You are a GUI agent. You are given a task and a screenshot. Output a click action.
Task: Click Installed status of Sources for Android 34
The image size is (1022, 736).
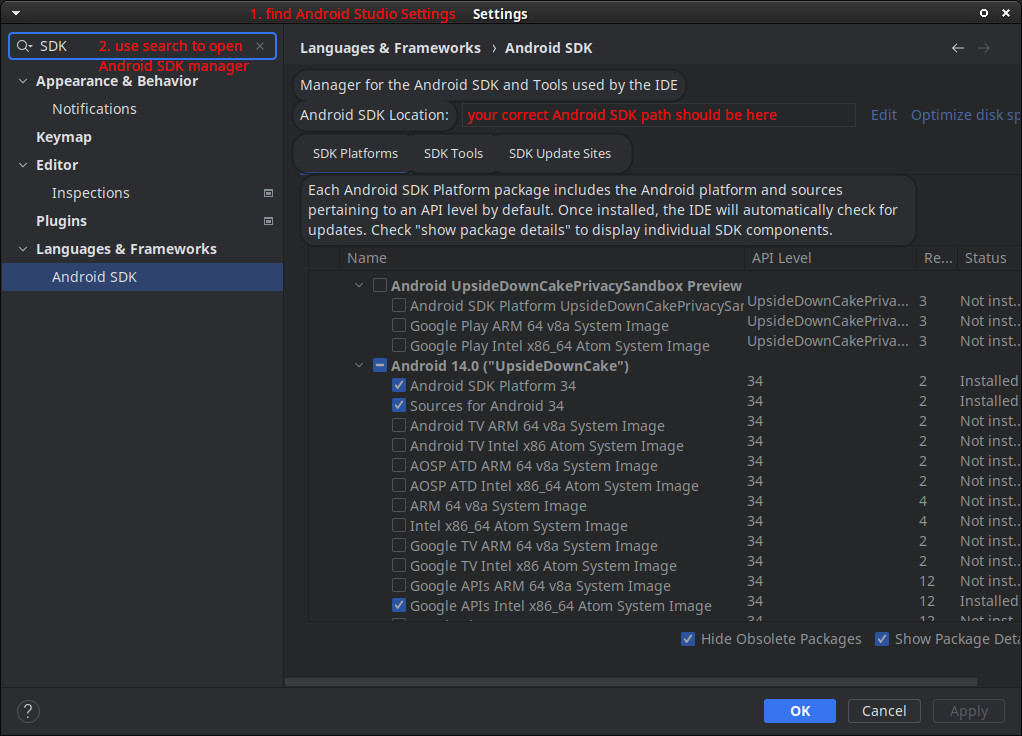(988, 401)
